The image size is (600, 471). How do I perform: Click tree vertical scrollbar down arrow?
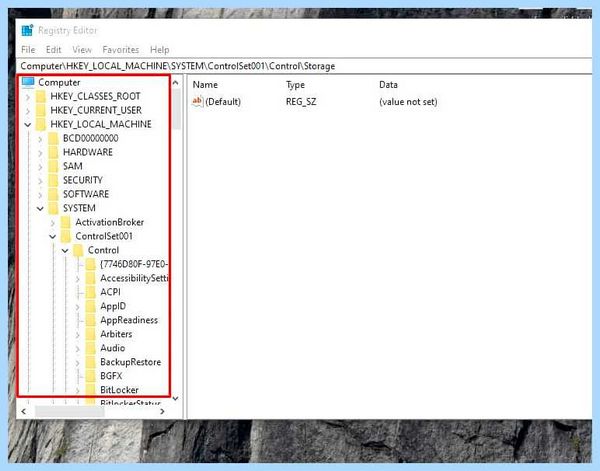click(x=176, y=399)
